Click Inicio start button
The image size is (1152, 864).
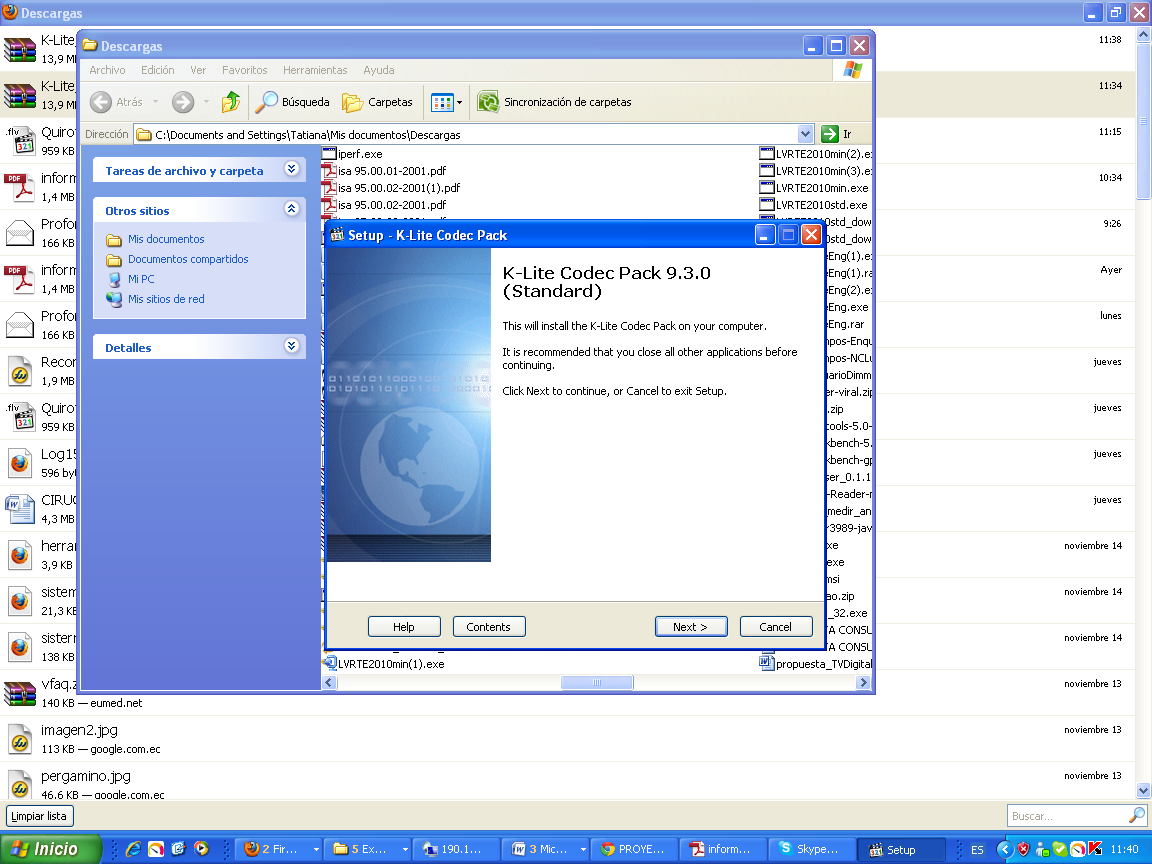coord(50,849)
